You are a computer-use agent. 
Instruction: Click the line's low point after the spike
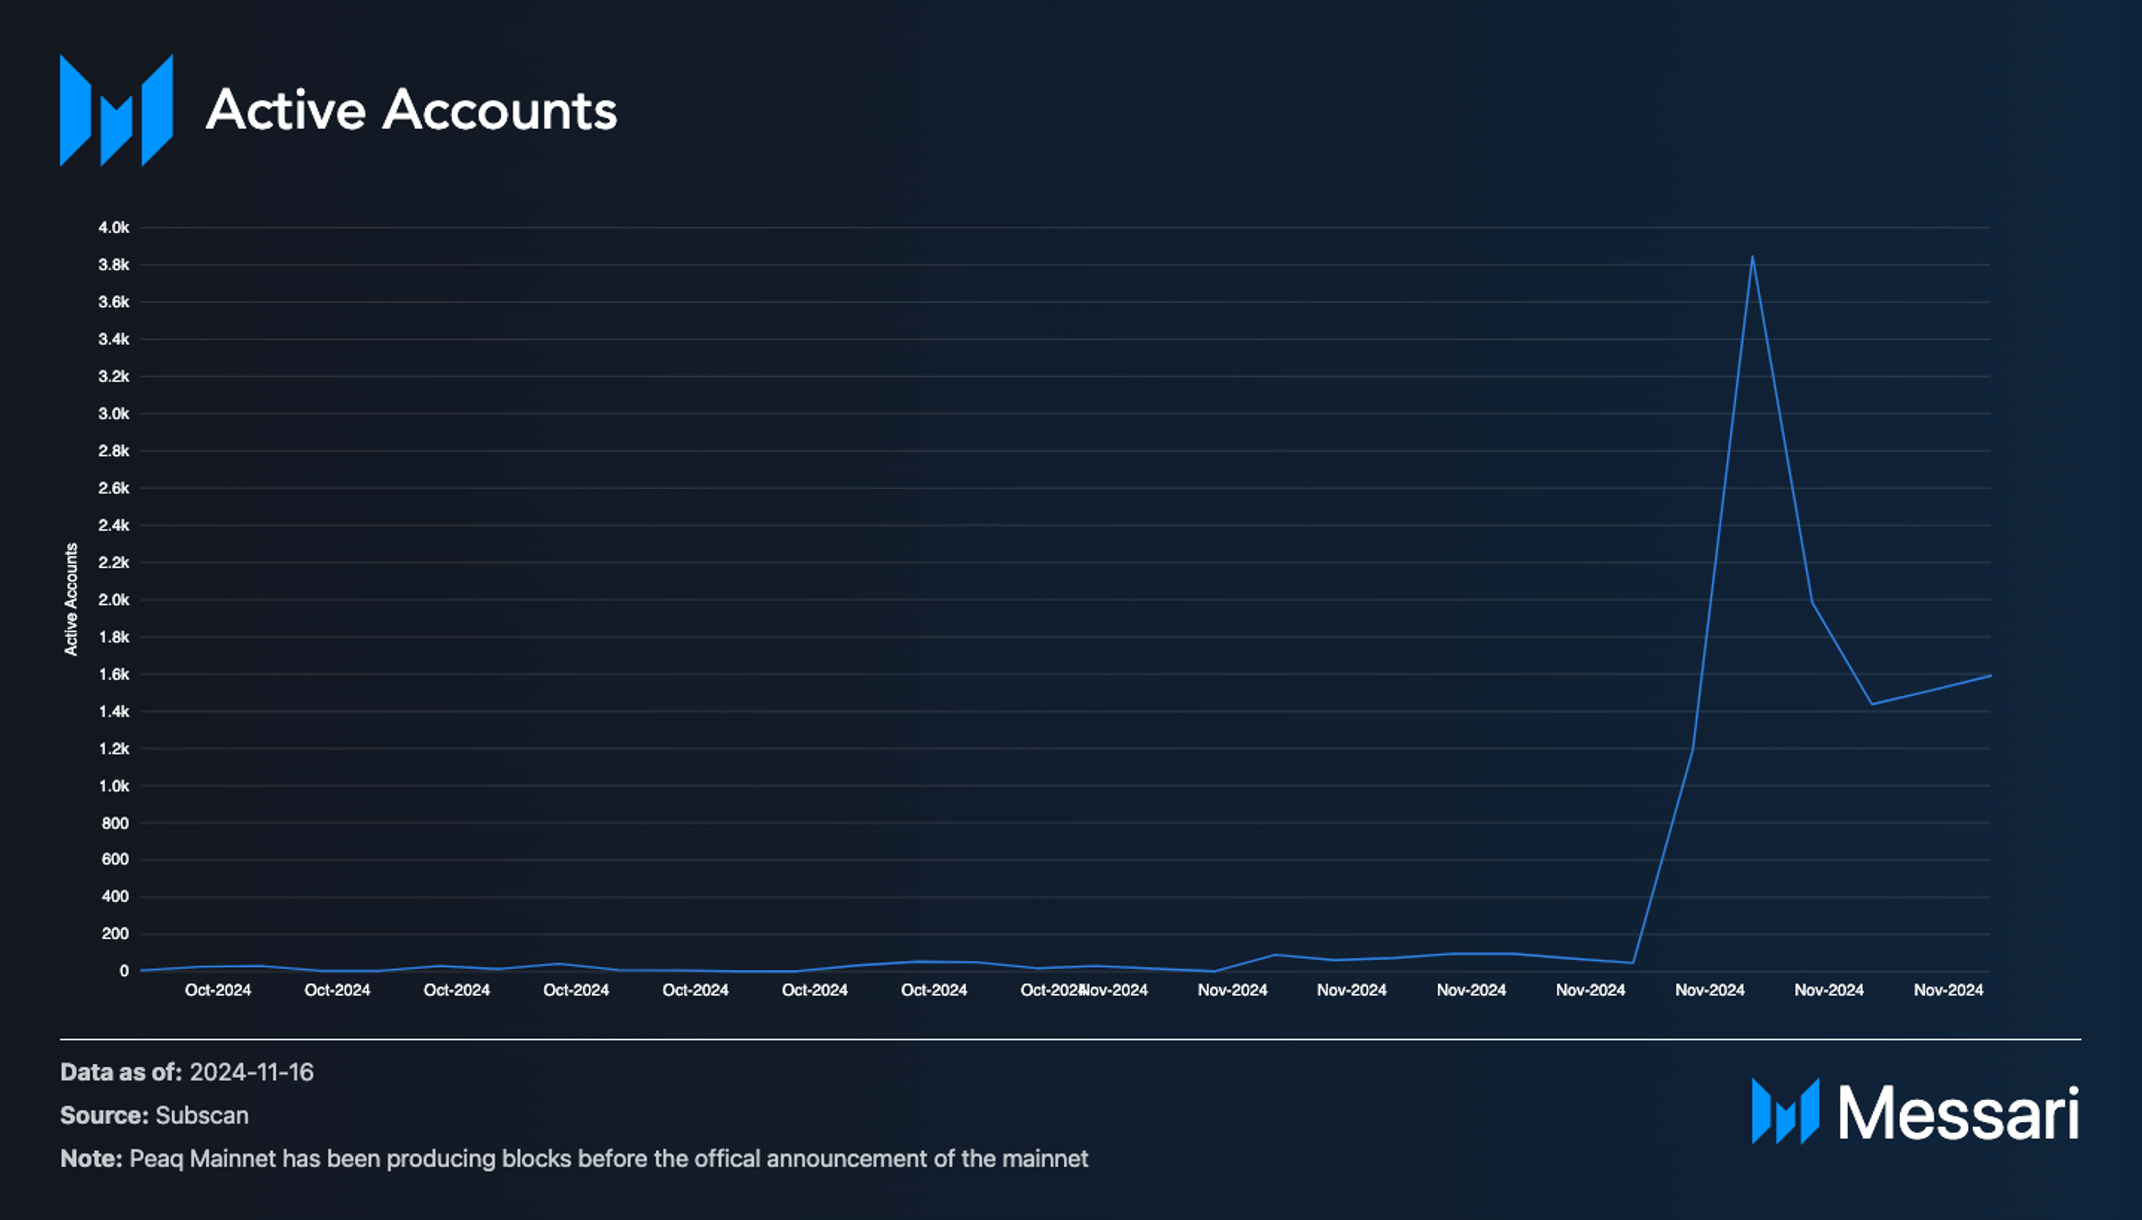pos(1872,704)
